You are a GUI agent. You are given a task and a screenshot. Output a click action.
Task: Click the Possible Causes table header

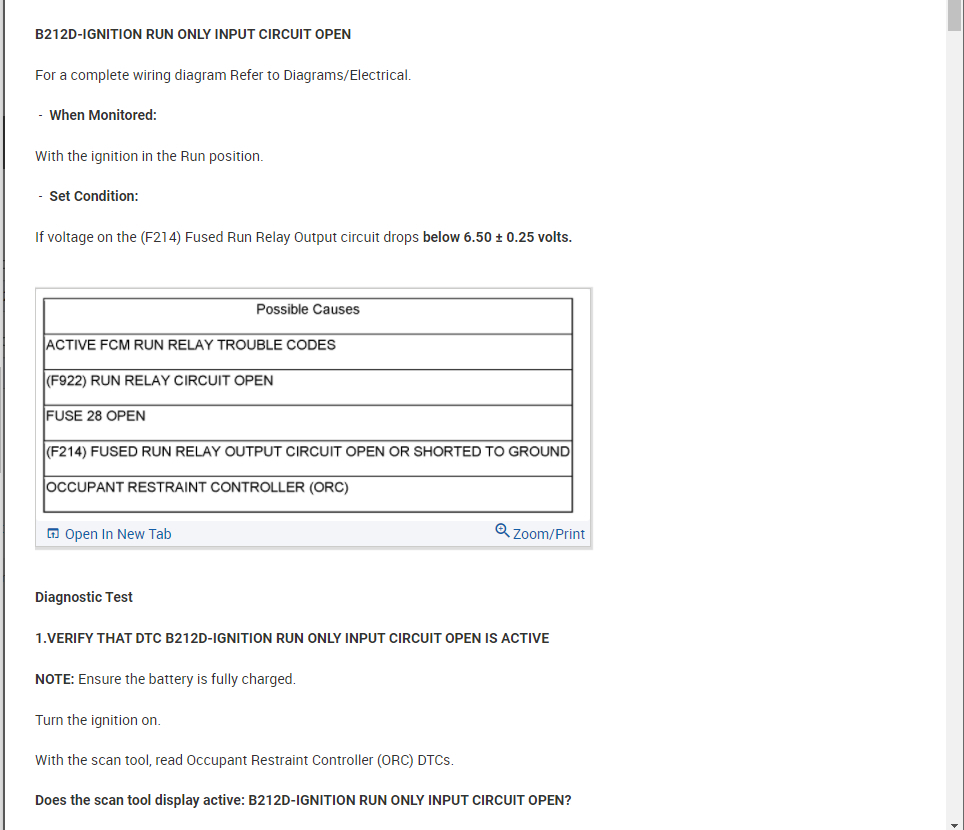point(308,310)
